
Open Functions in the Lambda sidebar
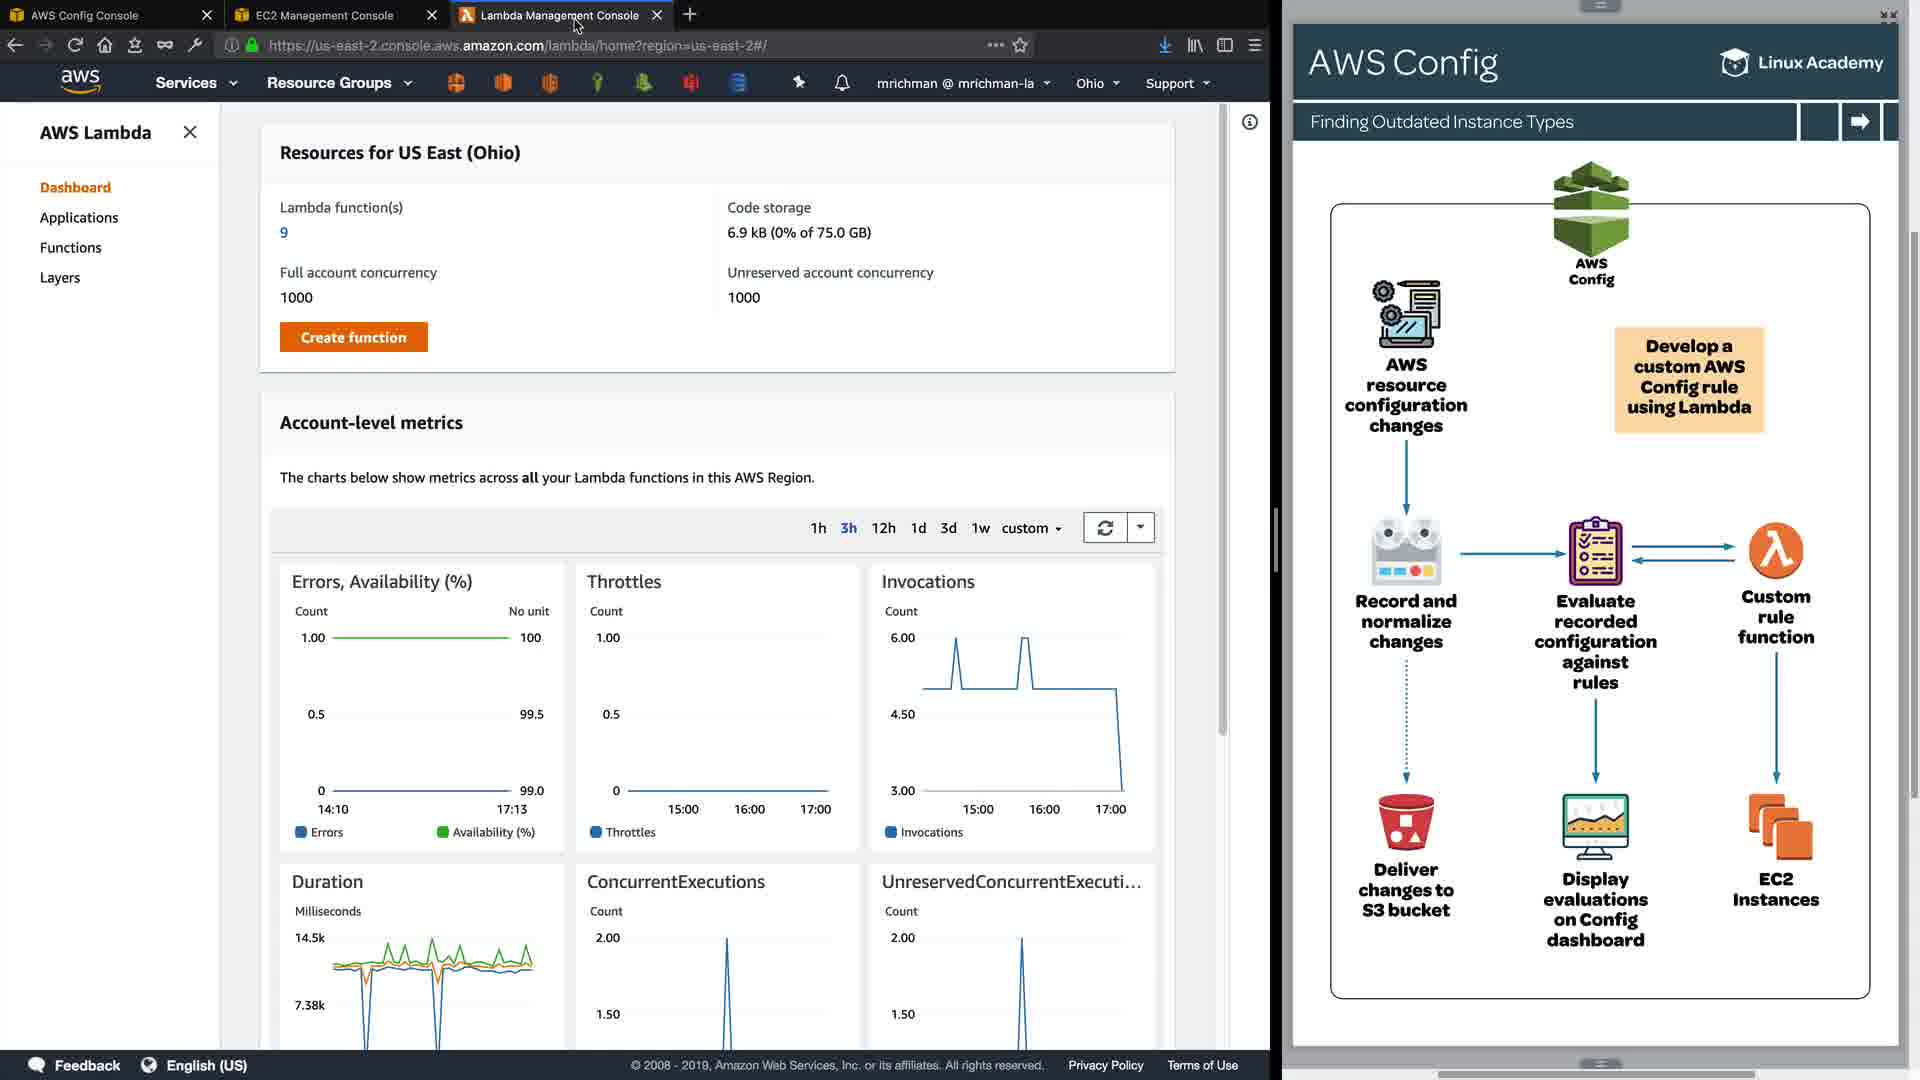coord(70,247)
